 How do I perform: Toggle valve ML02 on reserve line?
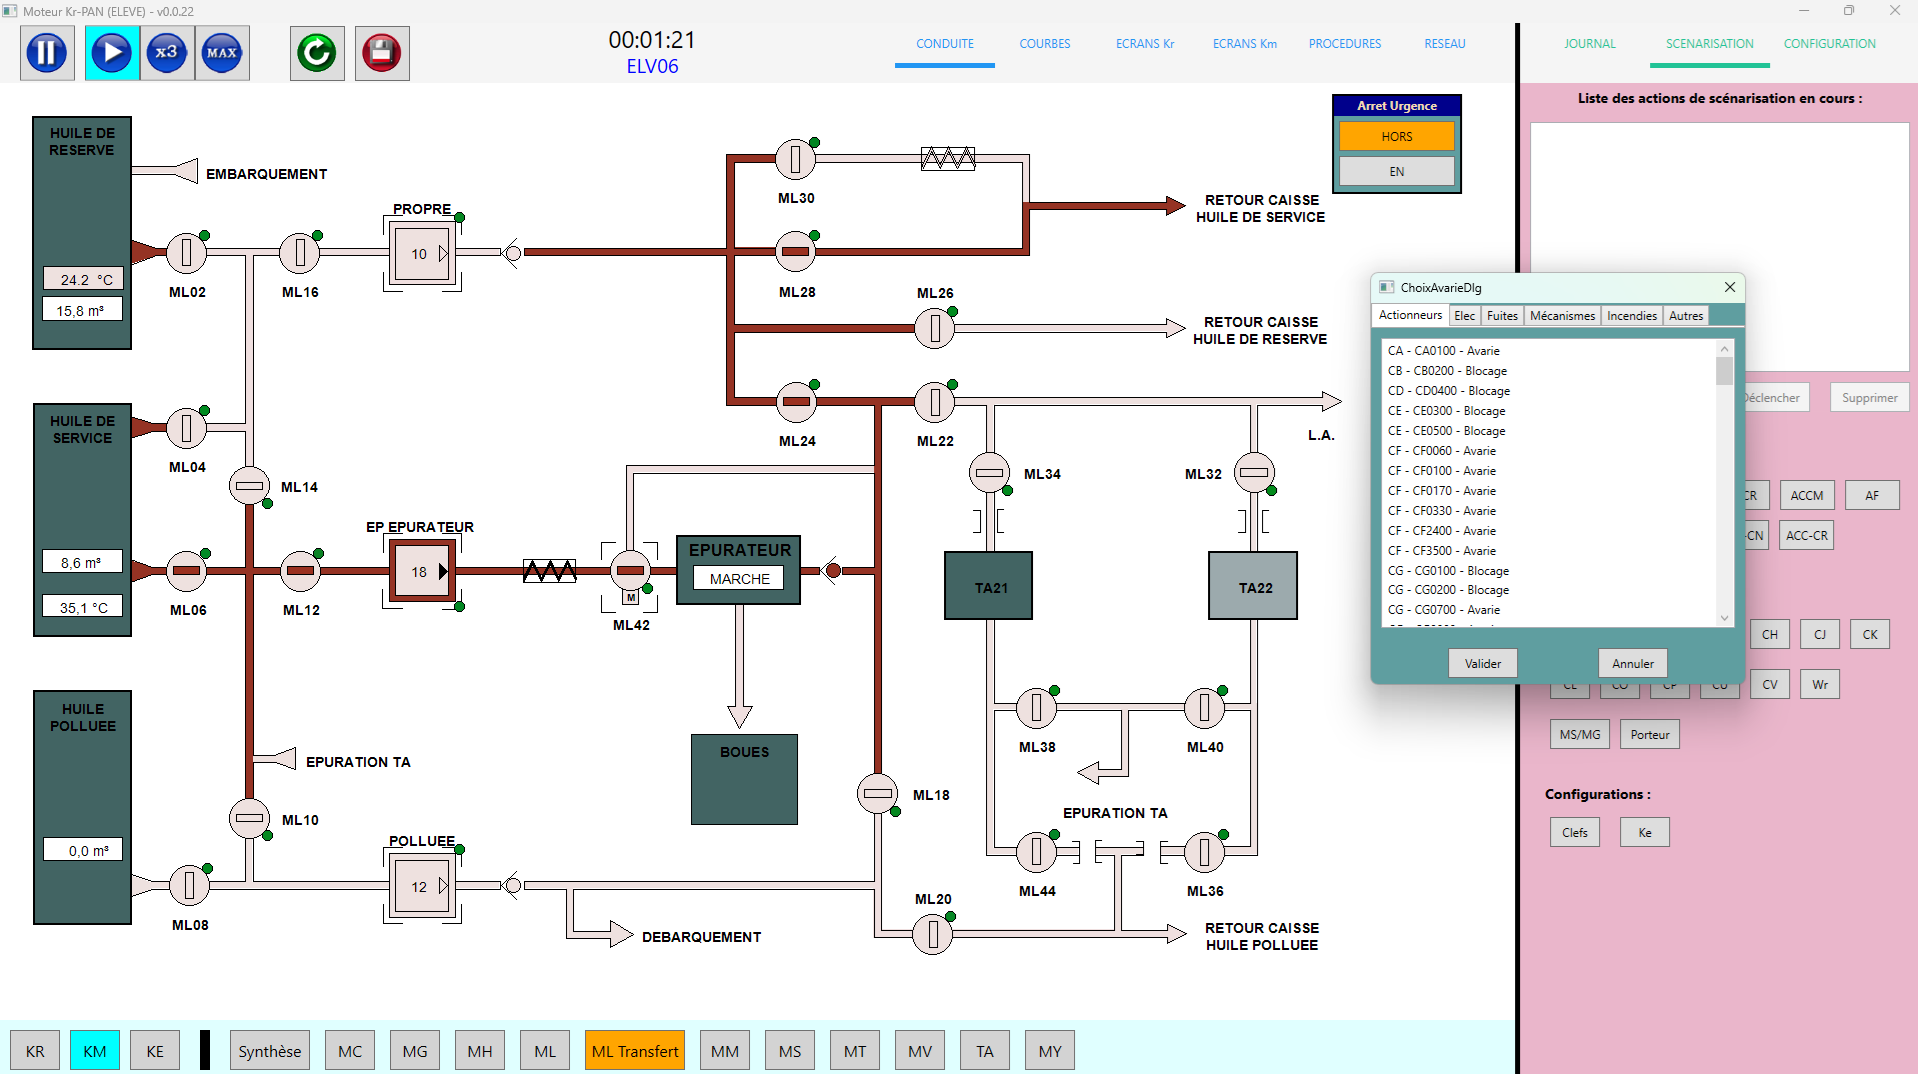(x=186, y=253)
